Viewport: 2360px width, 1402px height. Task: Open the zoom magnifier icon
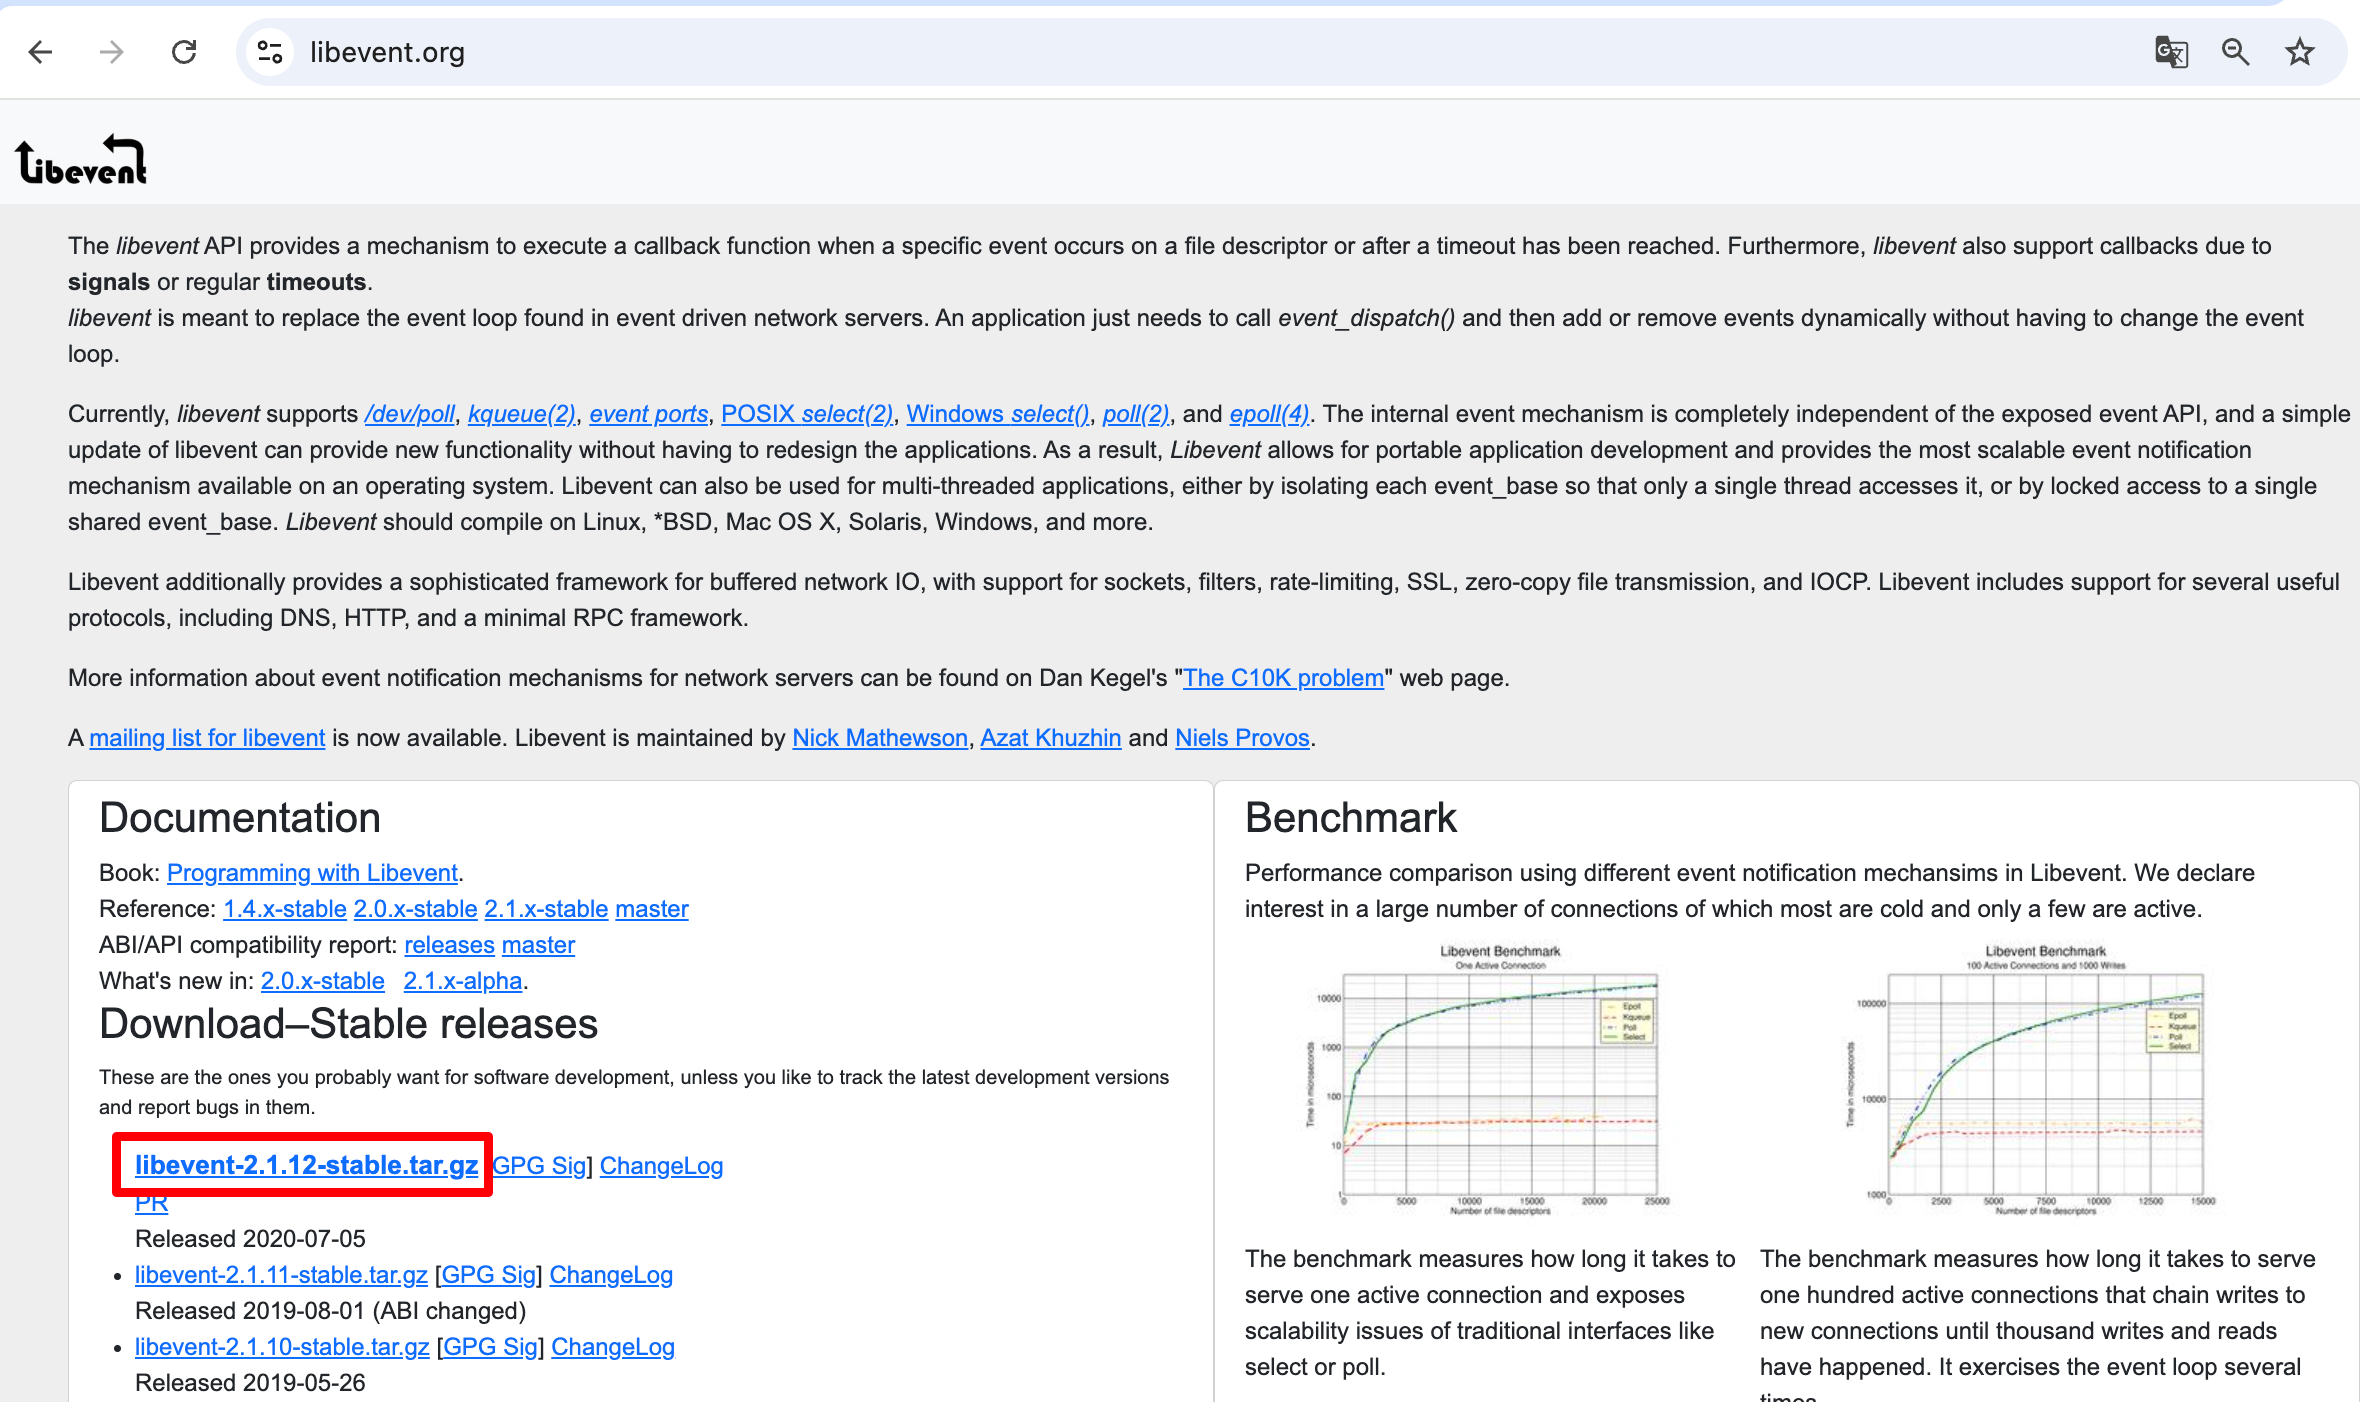(x=2235, y=52)
